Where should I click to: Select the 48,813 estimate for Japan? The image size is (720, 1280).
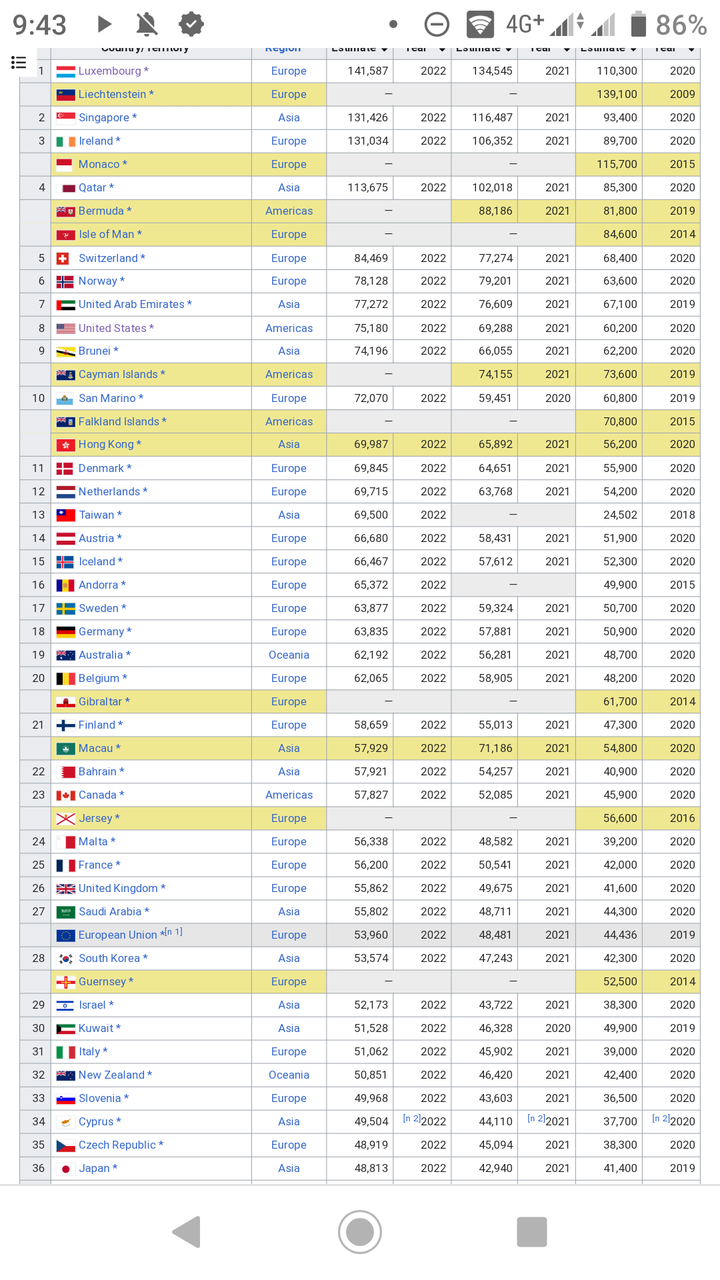(x=371, y=1168)
